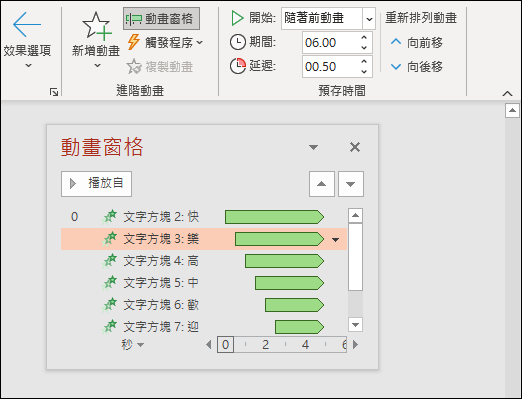Open the 開始 start timing dropdown arrow
The image size is (522, 399).
tap(369, 19)
